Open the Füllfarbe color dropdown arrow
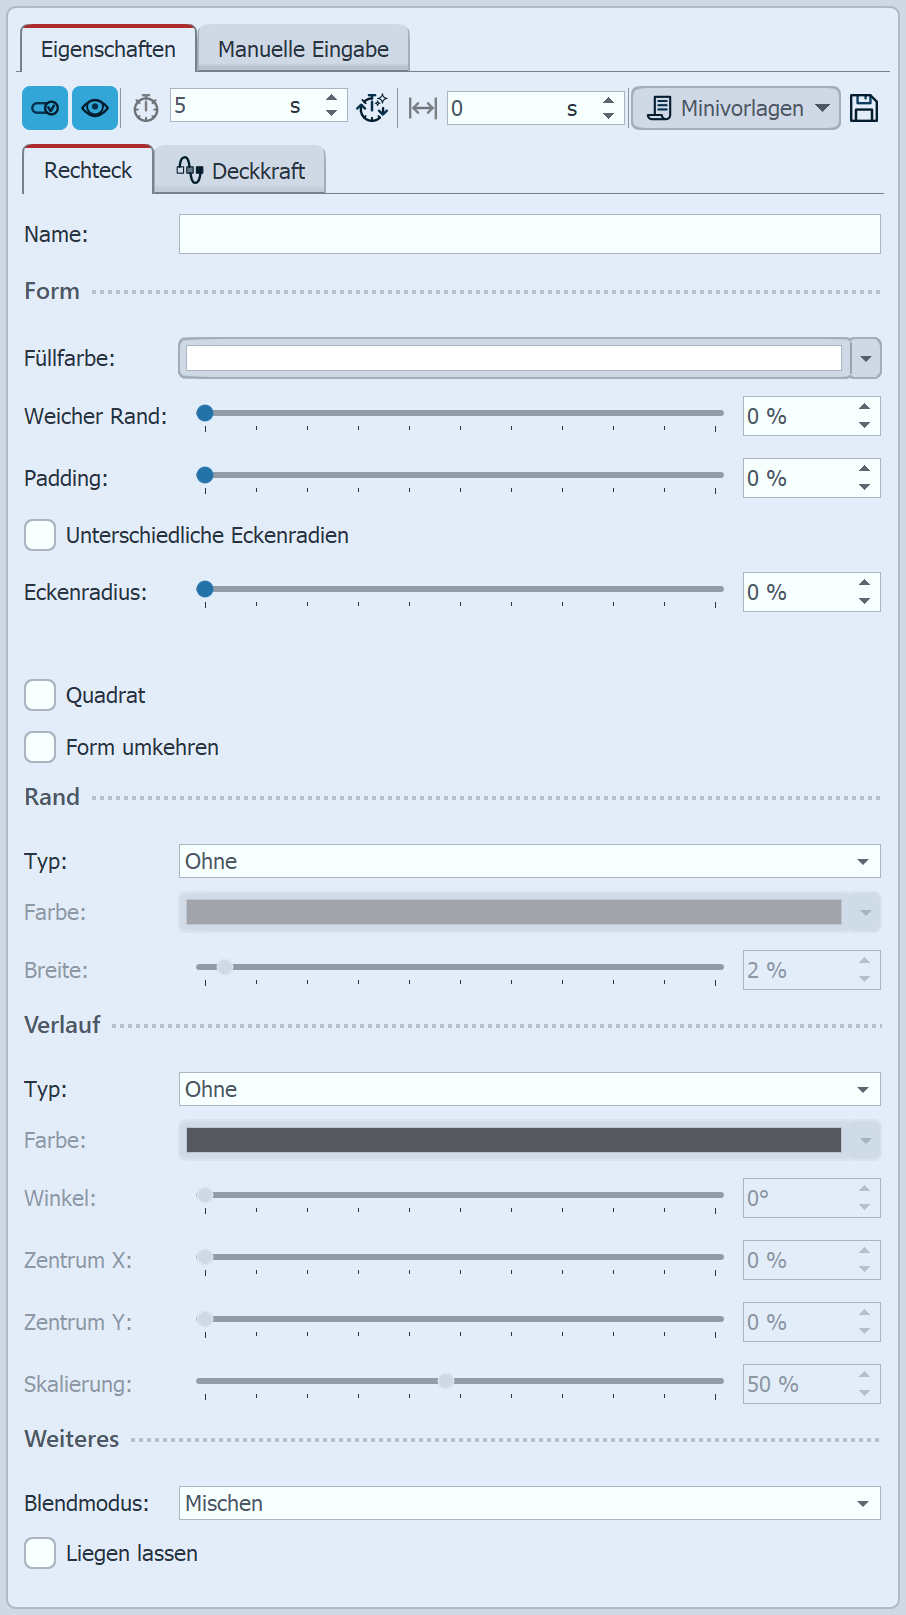 coord(866,358)
